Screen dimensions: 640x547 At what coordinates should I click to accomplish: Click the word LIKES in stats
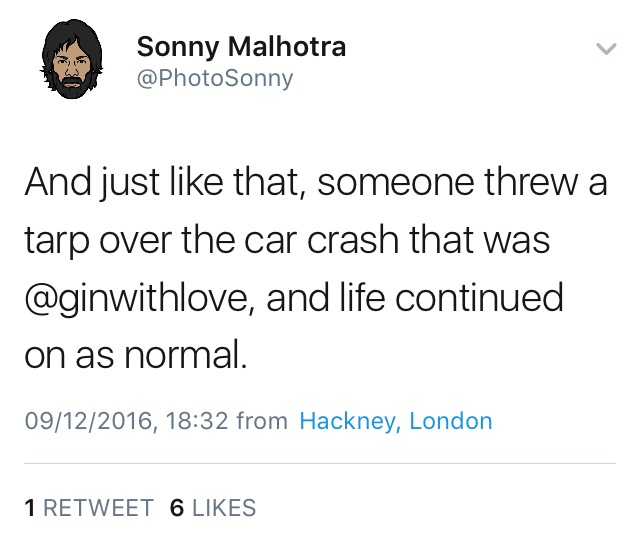224,508
